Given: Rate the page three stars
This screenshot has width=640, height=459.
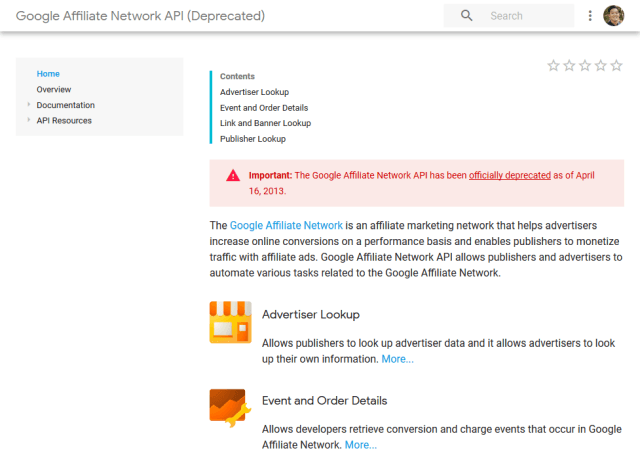Looking at the screenshot, I should coord(585,65).
